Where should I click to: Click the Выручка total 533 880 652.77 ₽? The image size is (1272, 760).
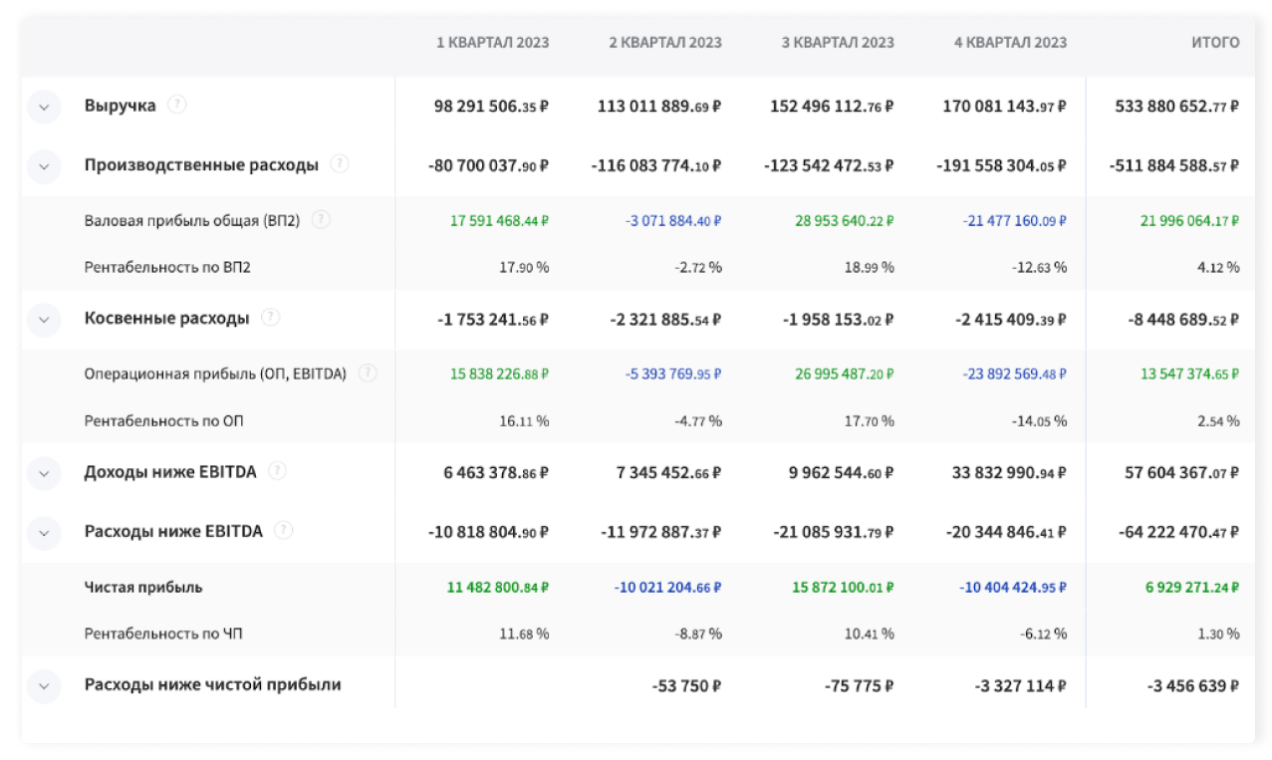(x=1176, y=106)
